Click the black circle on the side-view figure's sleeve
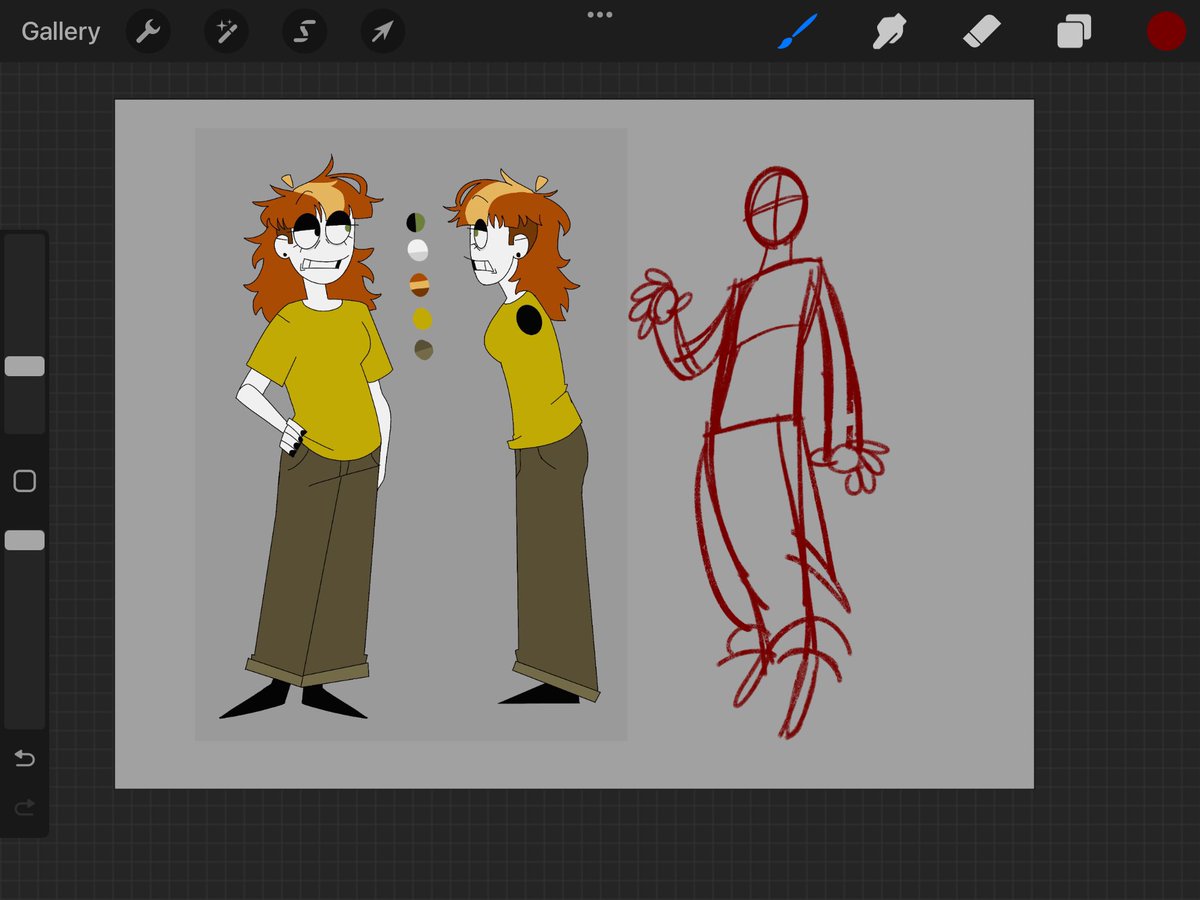The image size is (1200, 900). click(529, 320)
